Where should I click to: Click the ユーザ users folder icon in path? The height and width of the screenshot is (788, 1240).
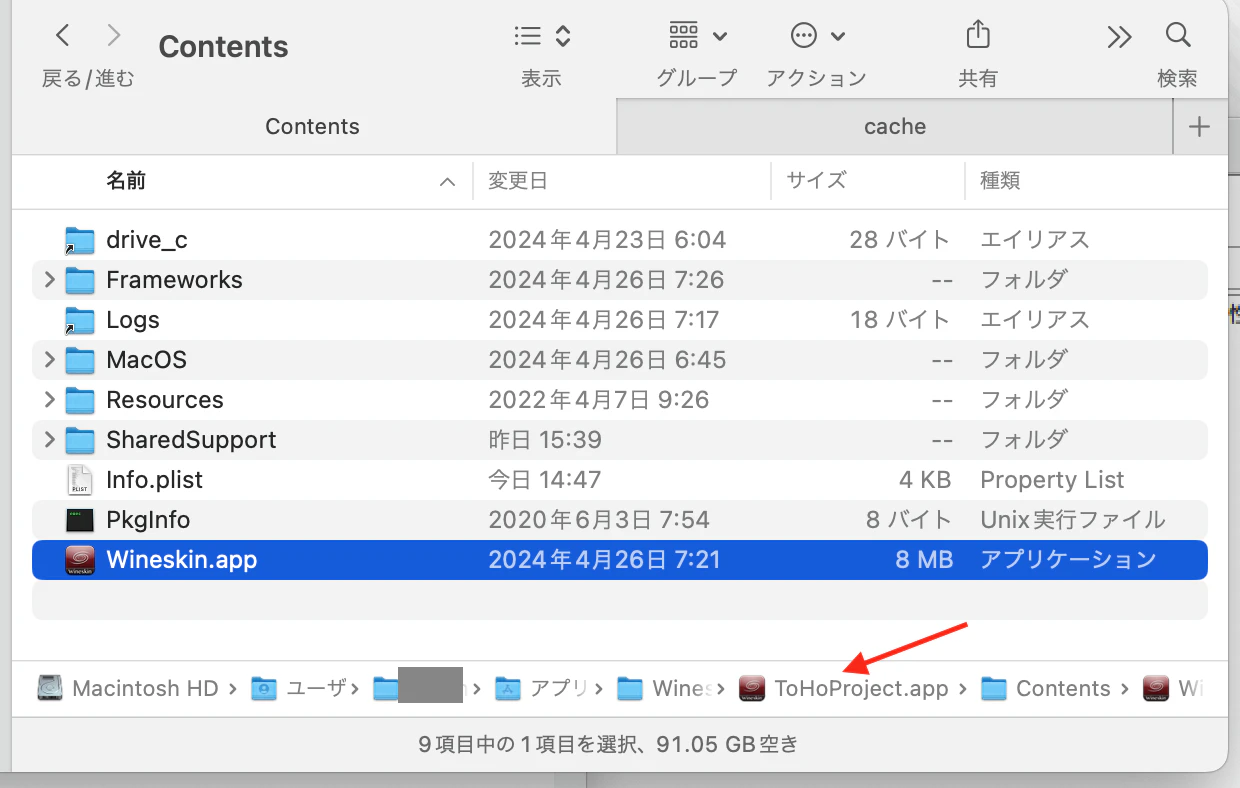264,688
